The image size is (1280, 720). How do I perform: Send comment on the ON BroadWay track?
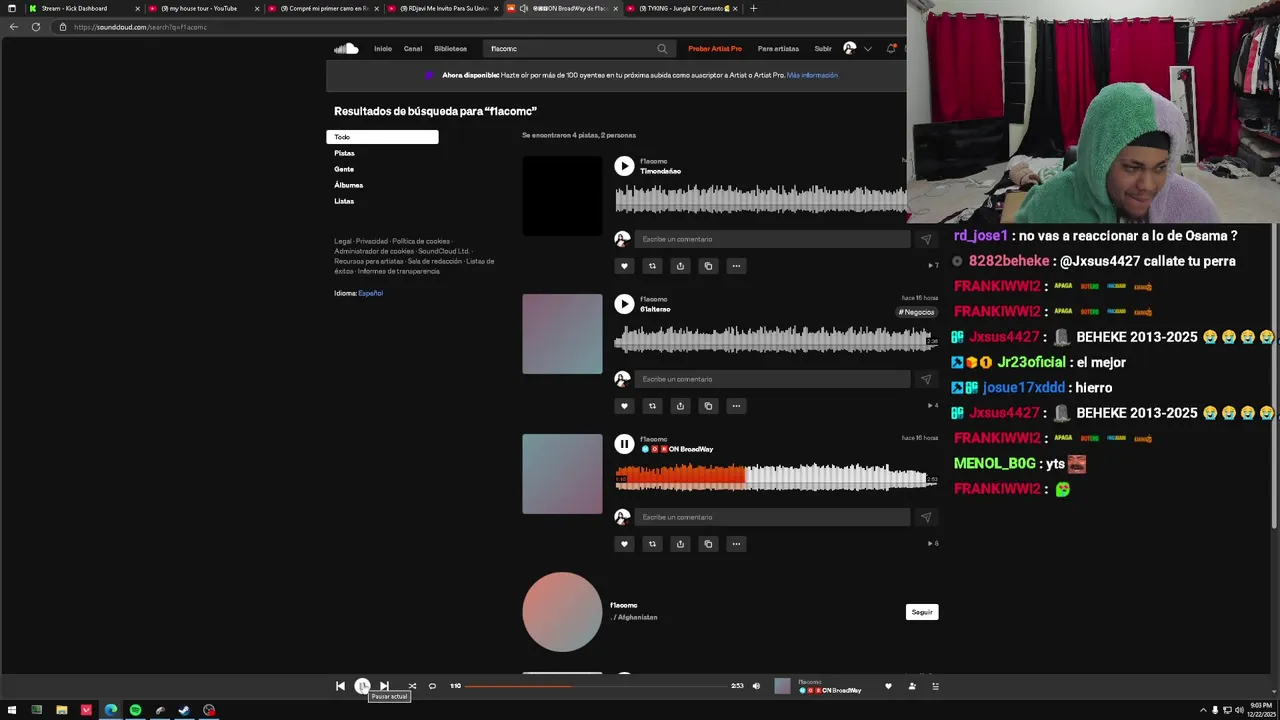tap(925, 517)
